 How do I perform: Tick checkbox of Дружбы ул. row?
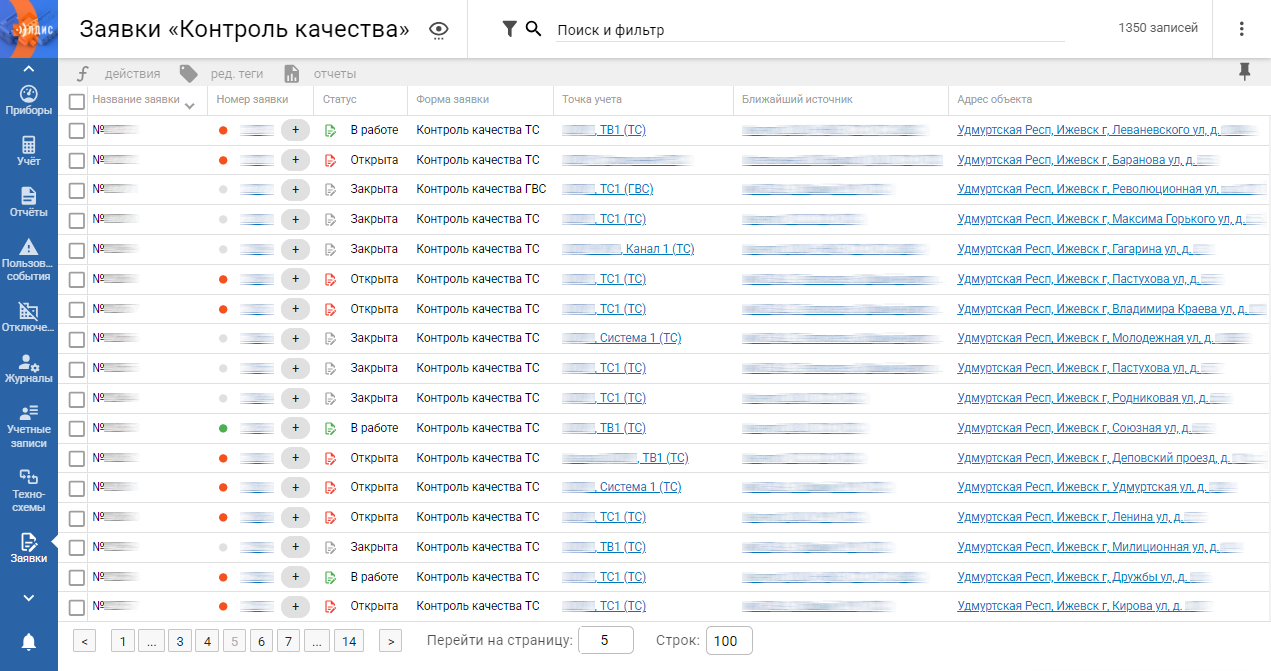(77, 577)
